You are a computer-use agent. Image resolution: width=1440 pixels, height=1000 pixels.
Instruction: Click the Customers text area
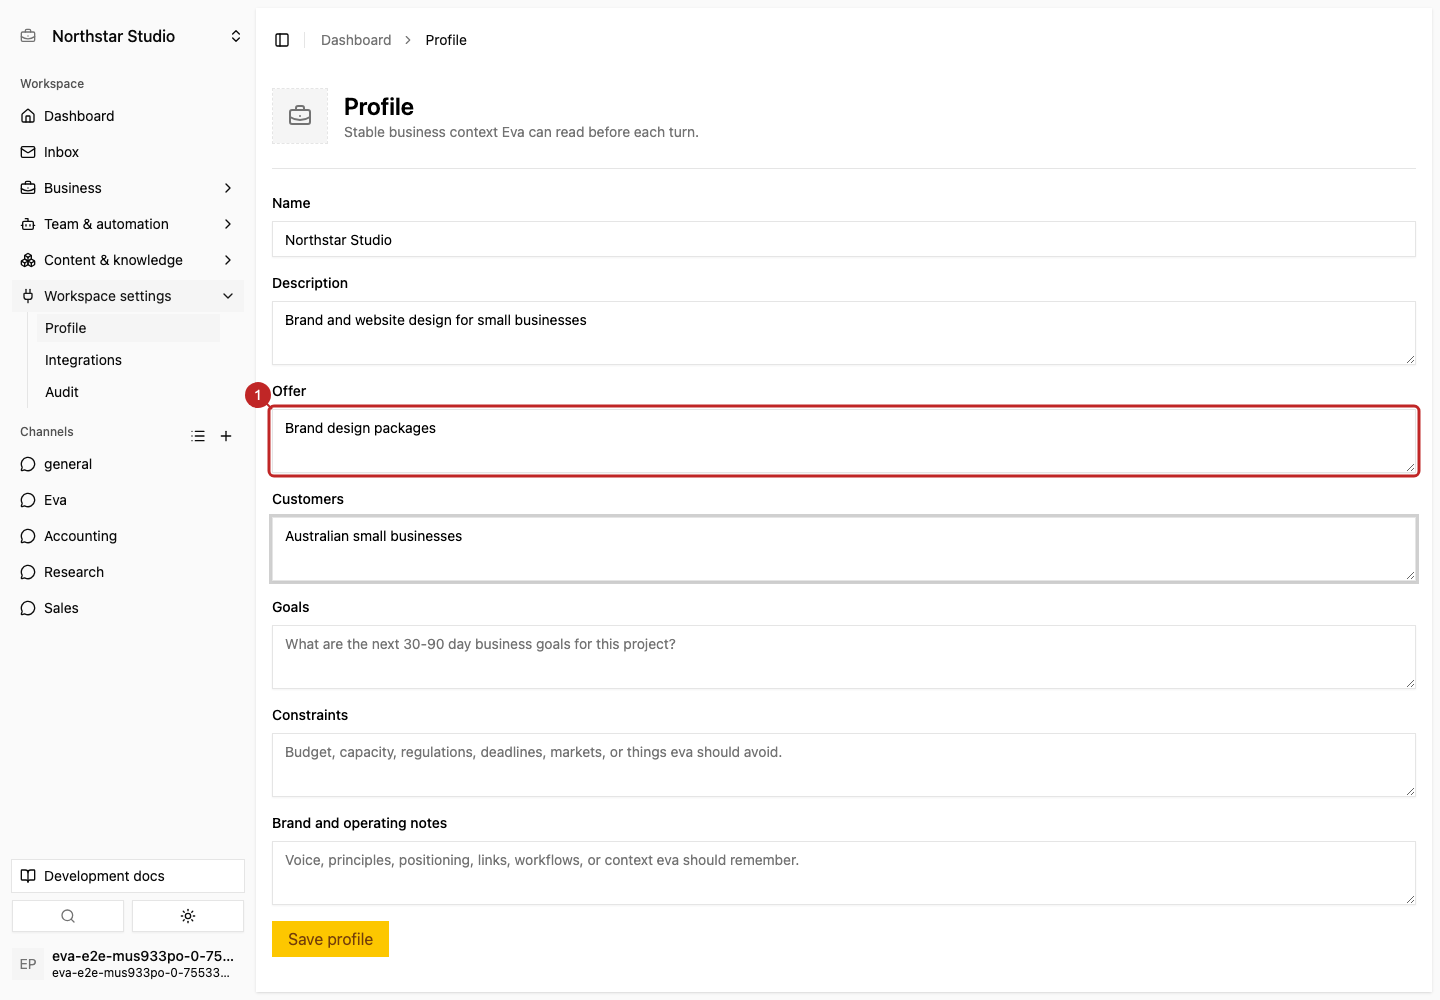click(844, 549)
